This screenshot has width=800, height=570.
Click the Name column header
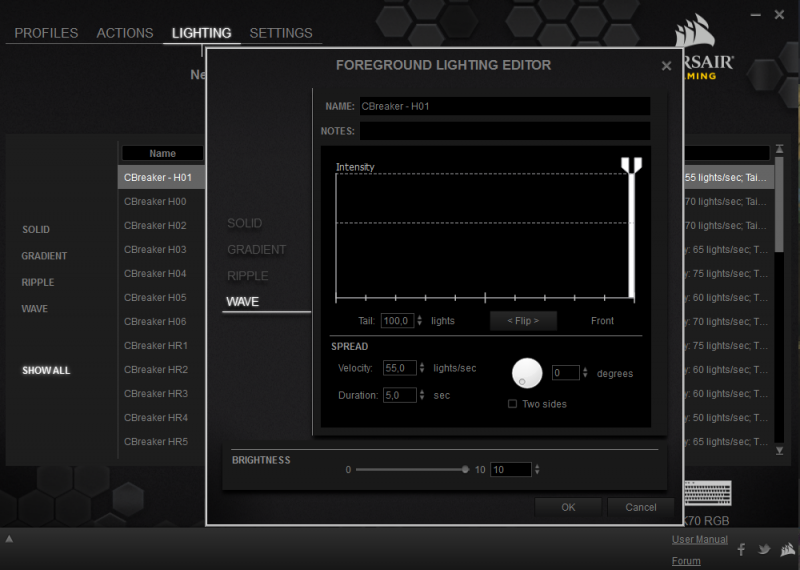tap(162, 153)
